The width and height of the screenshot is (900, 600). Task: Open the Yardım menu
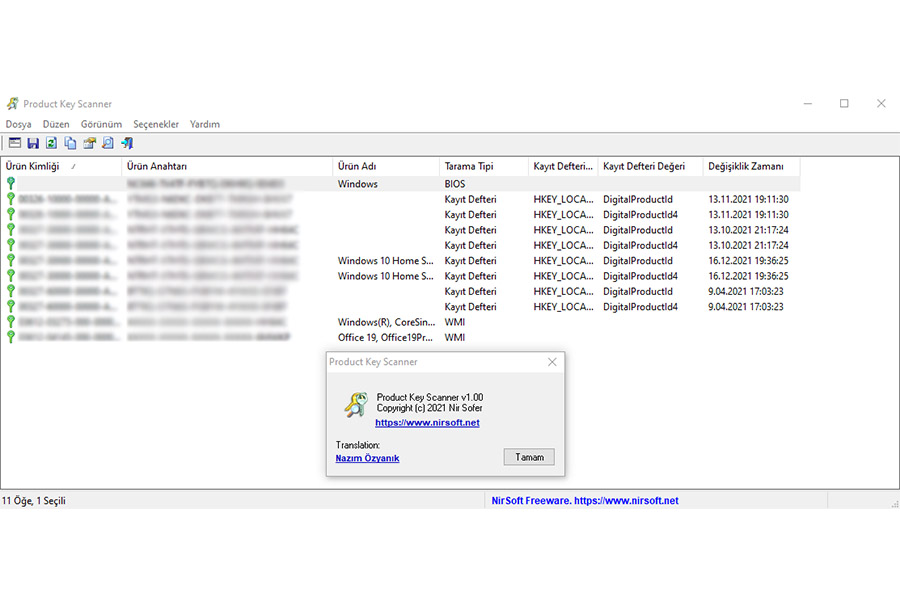tap(205, 124)
